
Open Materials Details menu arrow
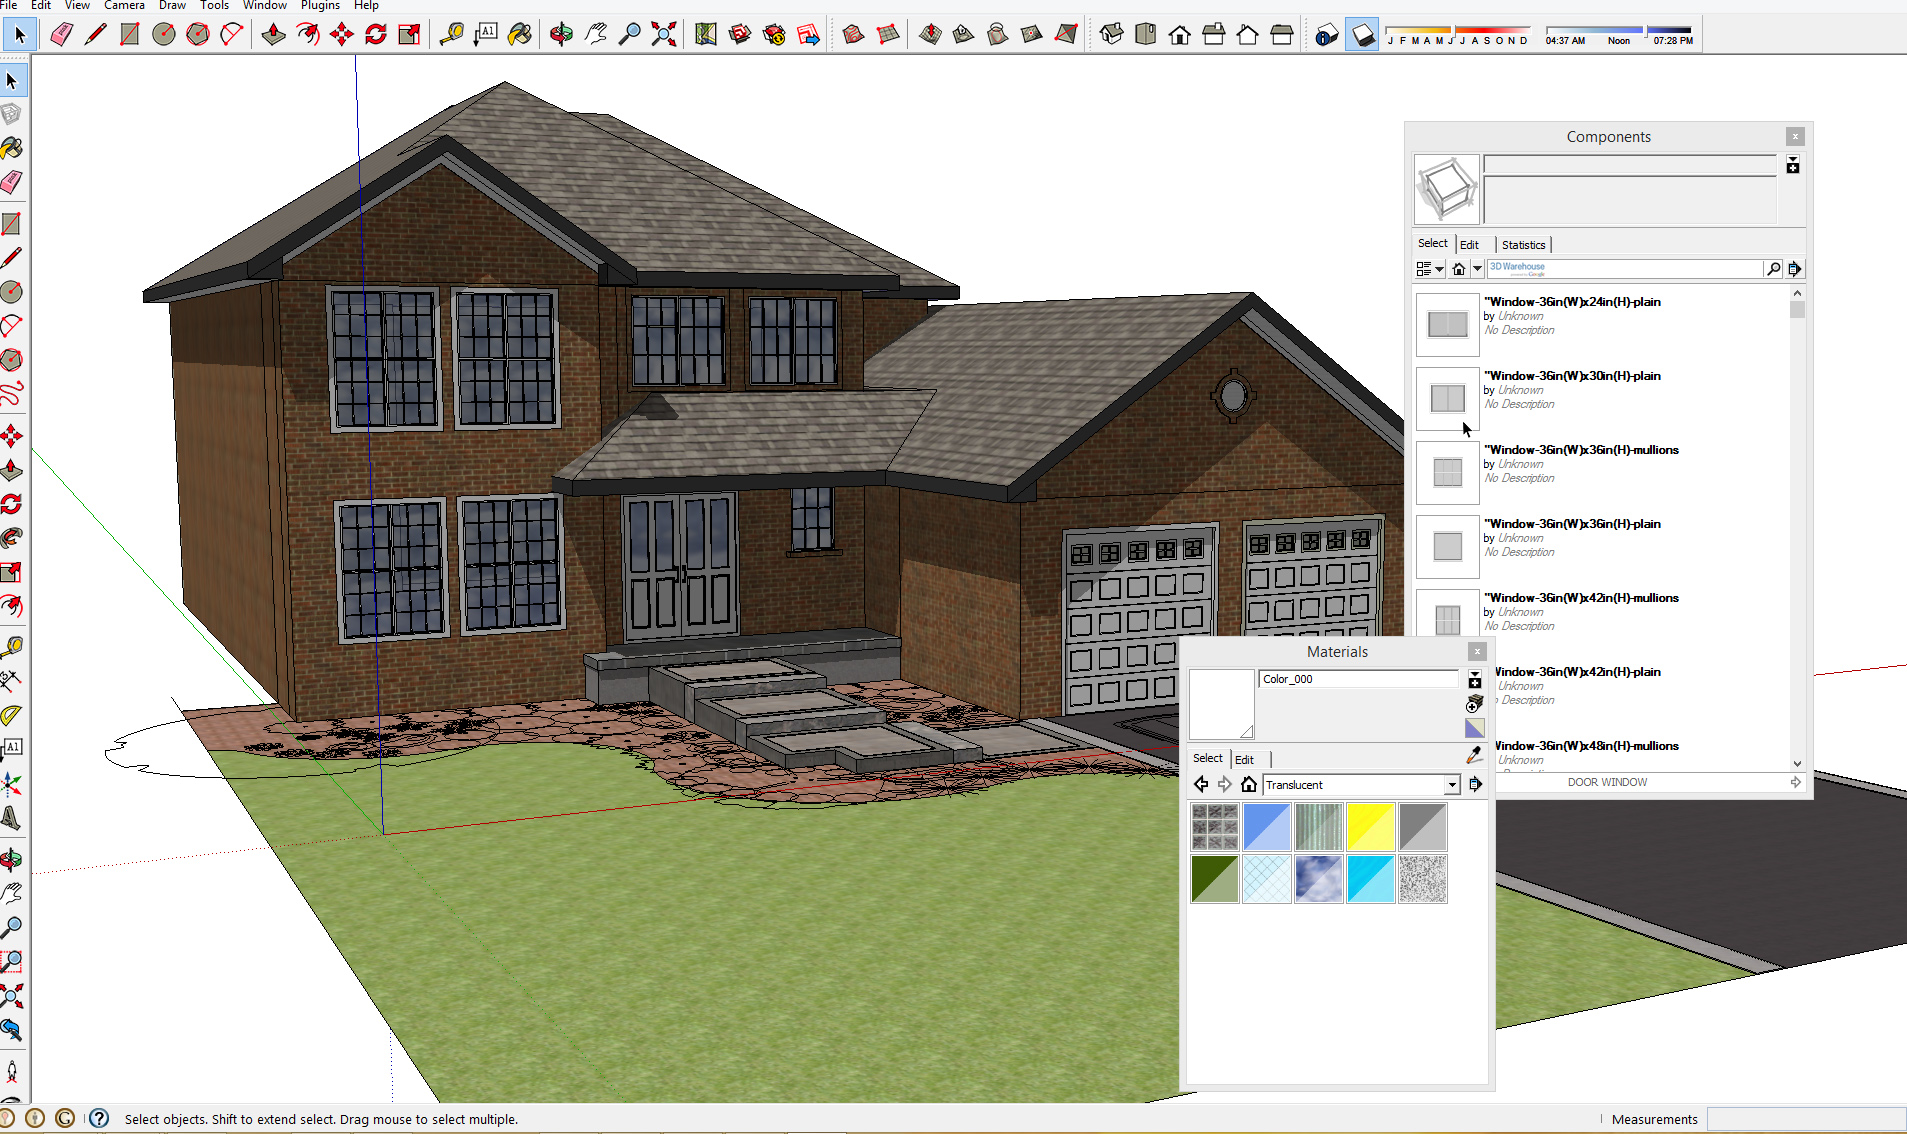[x=1475, y=784]
